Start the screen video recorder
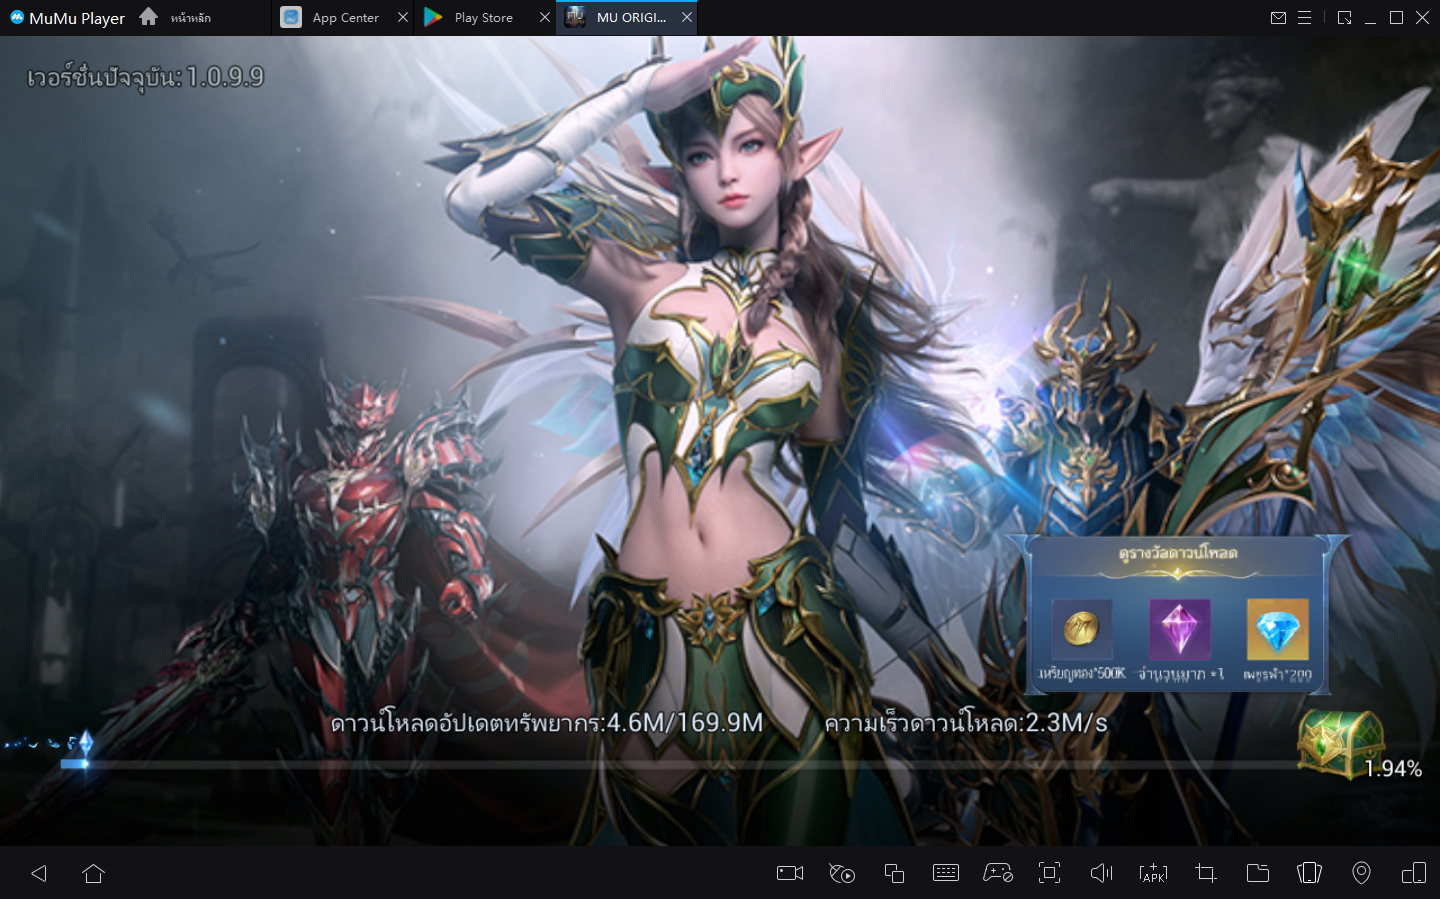 coord(790,873)
